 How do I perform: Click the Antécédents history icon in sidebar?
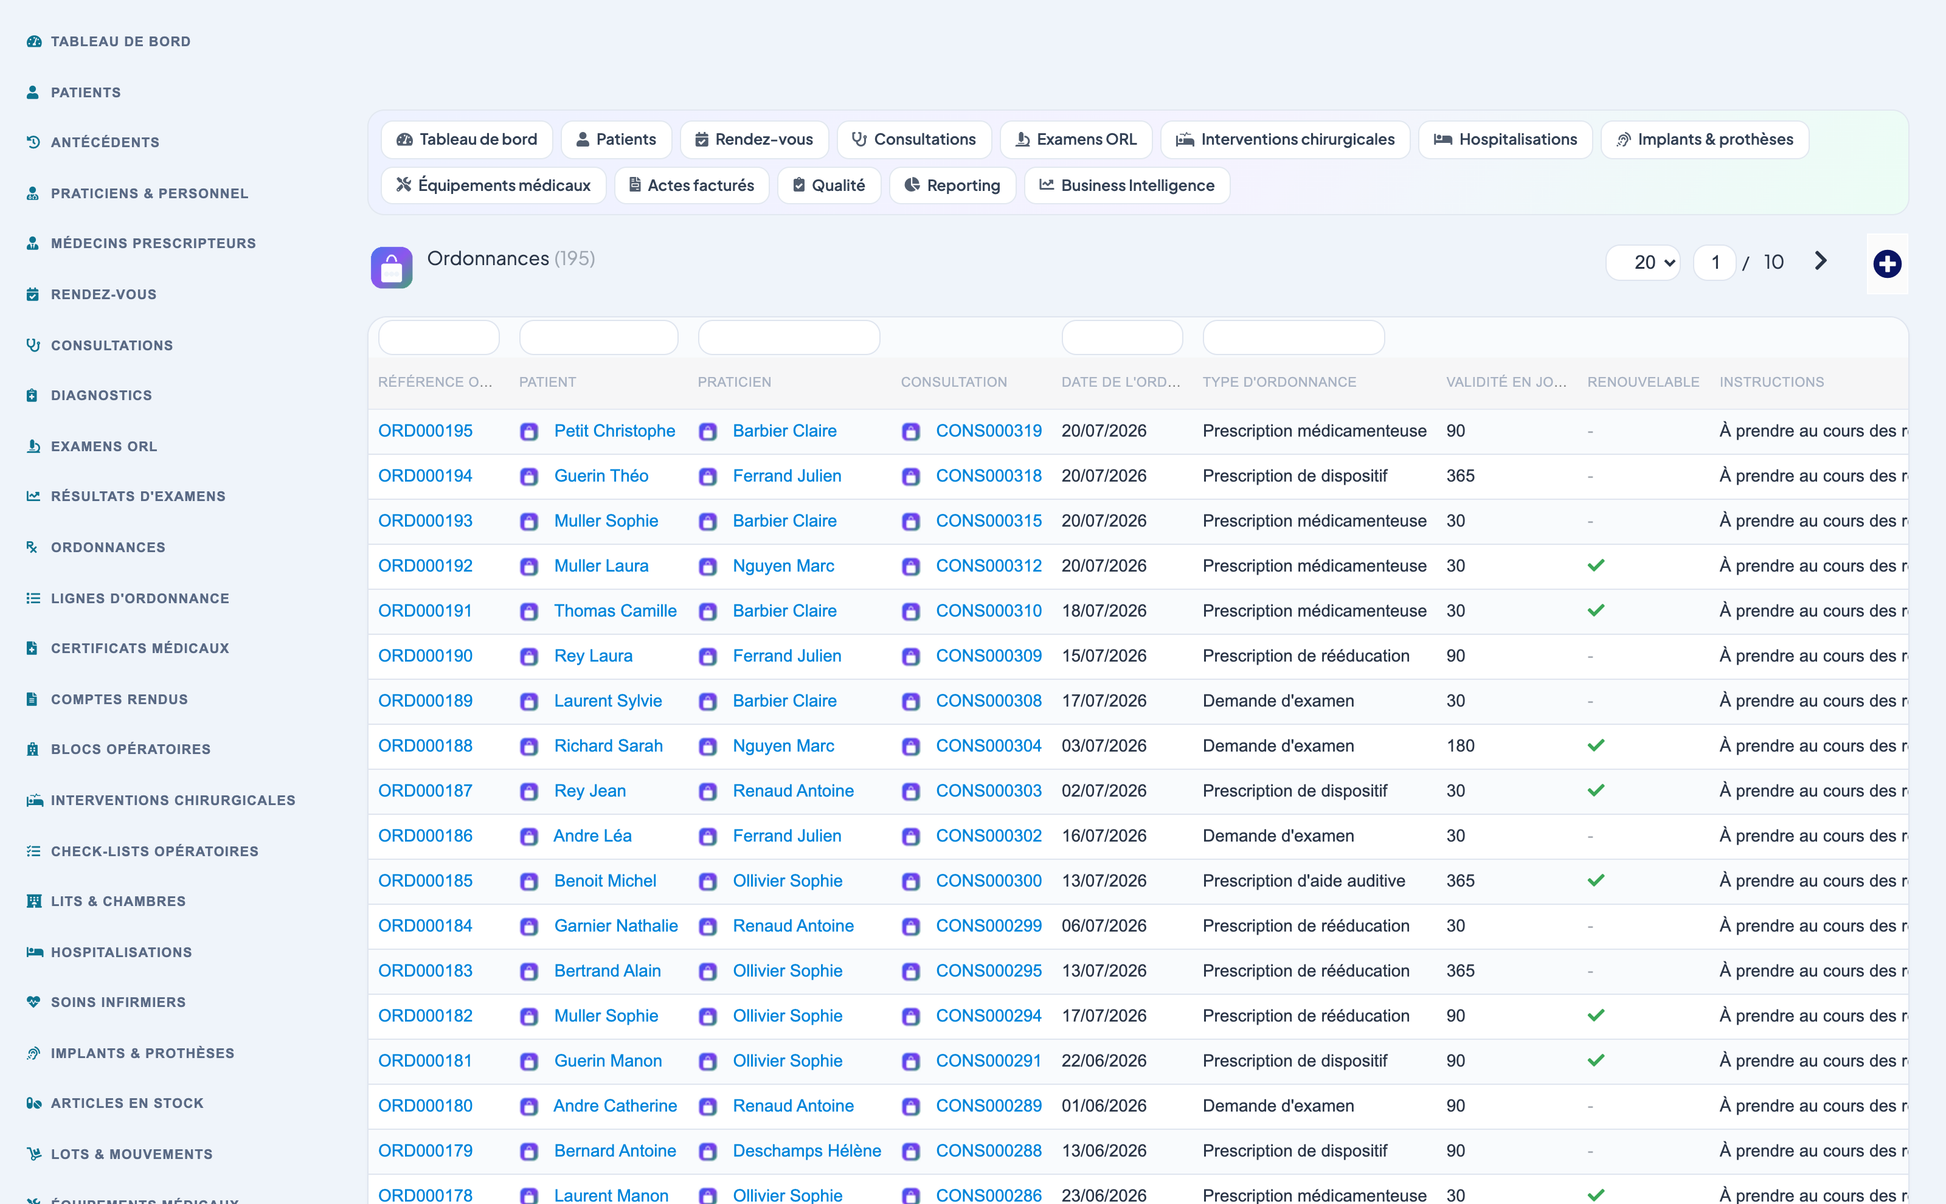coord(33,142)
